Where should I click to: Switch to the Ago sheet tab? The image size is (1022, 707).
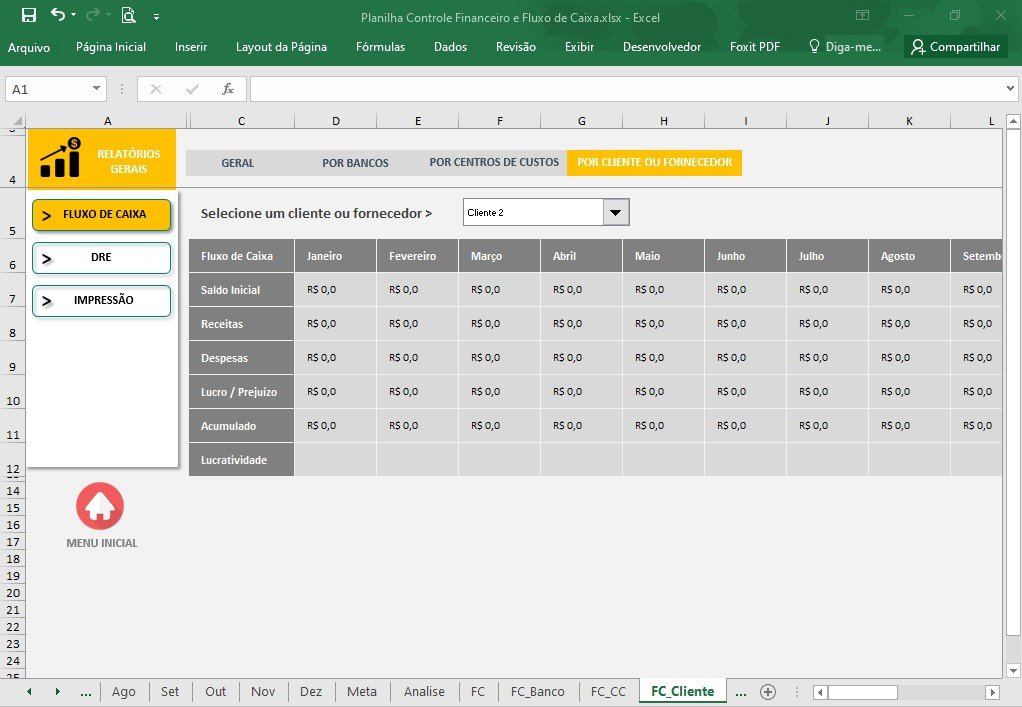(124, 691)
